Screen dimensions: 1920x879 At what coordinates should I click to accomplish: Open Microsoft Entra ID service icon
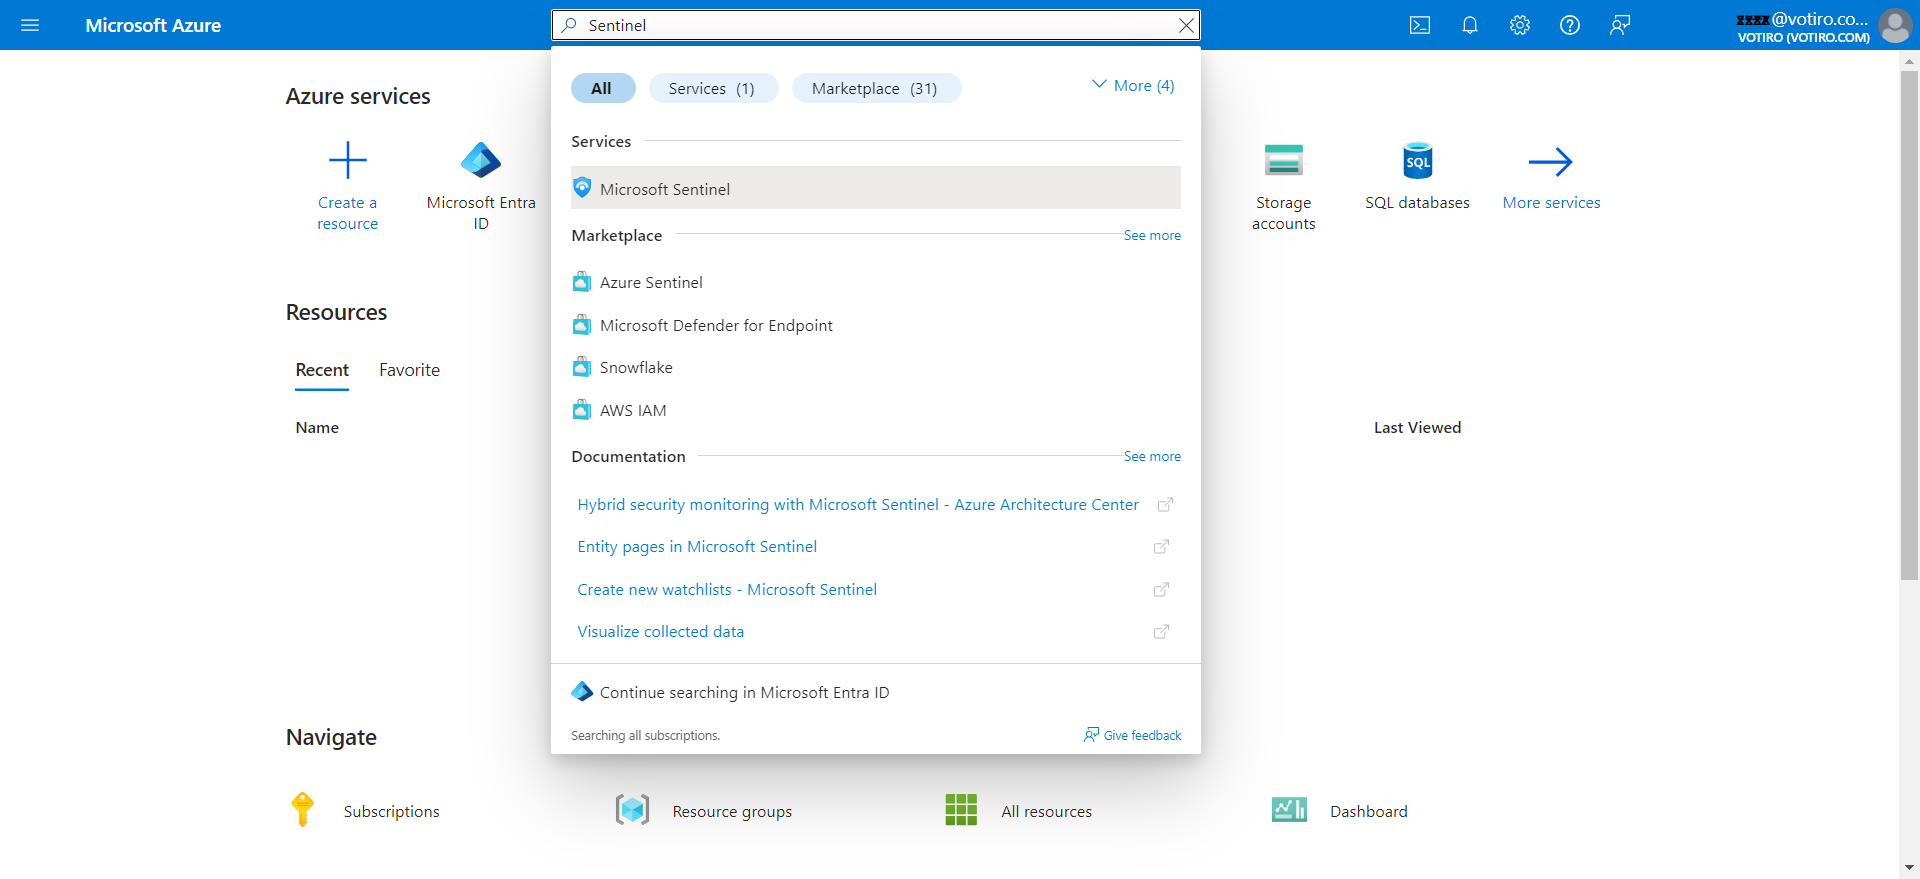point(481,160)
